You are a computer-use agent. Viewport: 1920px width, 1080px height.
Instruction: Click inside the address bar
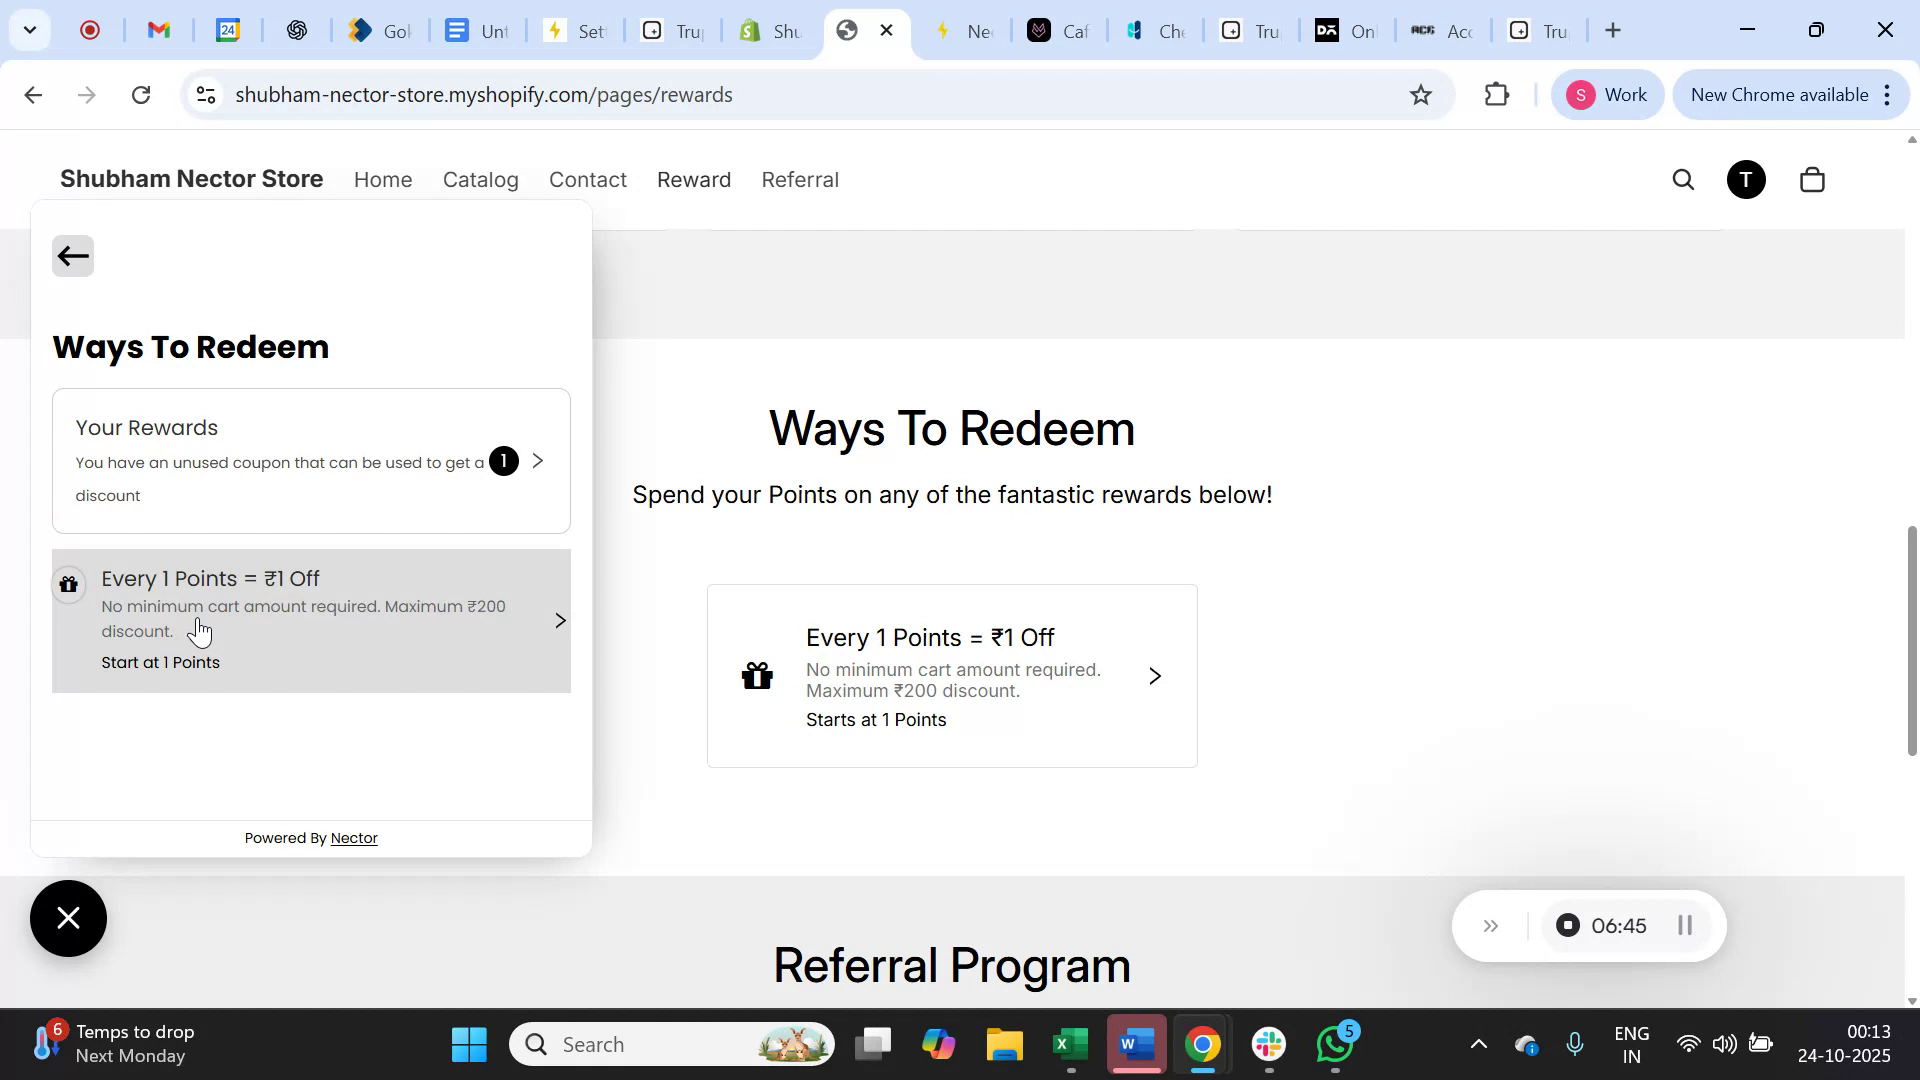tap(700, 94)
